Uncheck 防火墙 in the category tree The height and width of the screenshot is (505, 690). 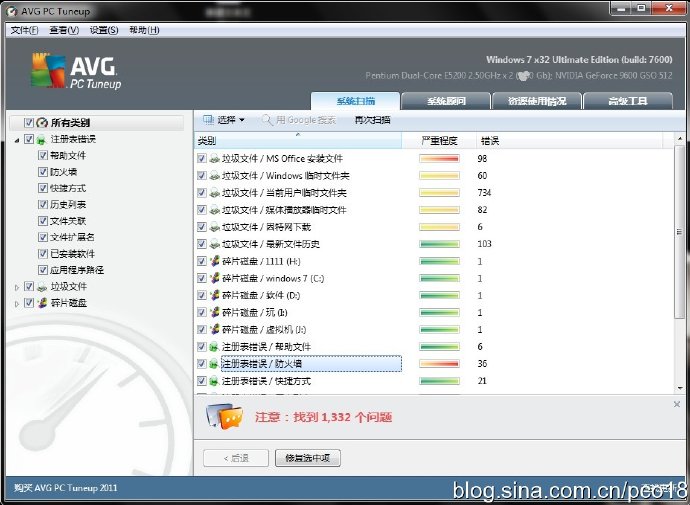point(43,172)
